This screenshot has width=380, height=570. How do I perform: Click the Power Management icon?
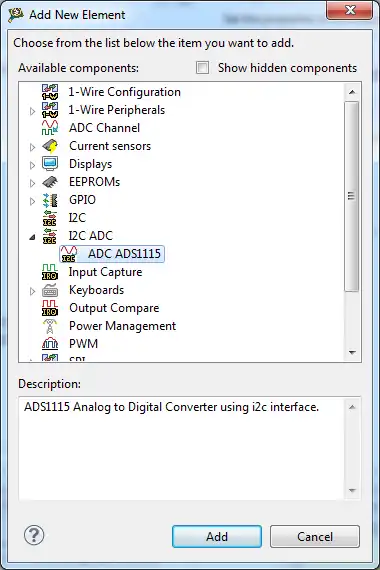pyautogui.click(x=50, y=326)
